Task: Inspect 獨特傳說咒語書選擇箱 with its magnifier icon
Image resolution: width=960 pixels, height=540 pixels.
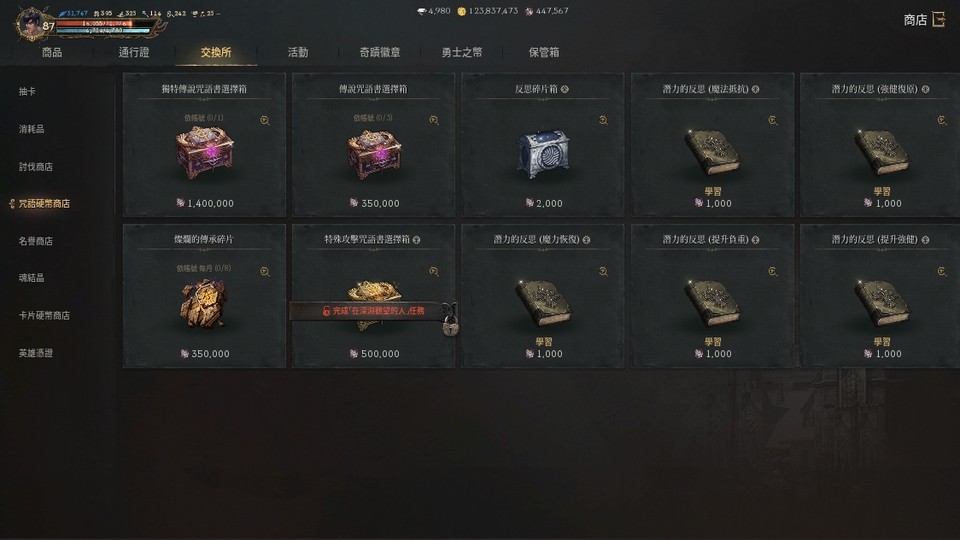Action: (265, 121)
